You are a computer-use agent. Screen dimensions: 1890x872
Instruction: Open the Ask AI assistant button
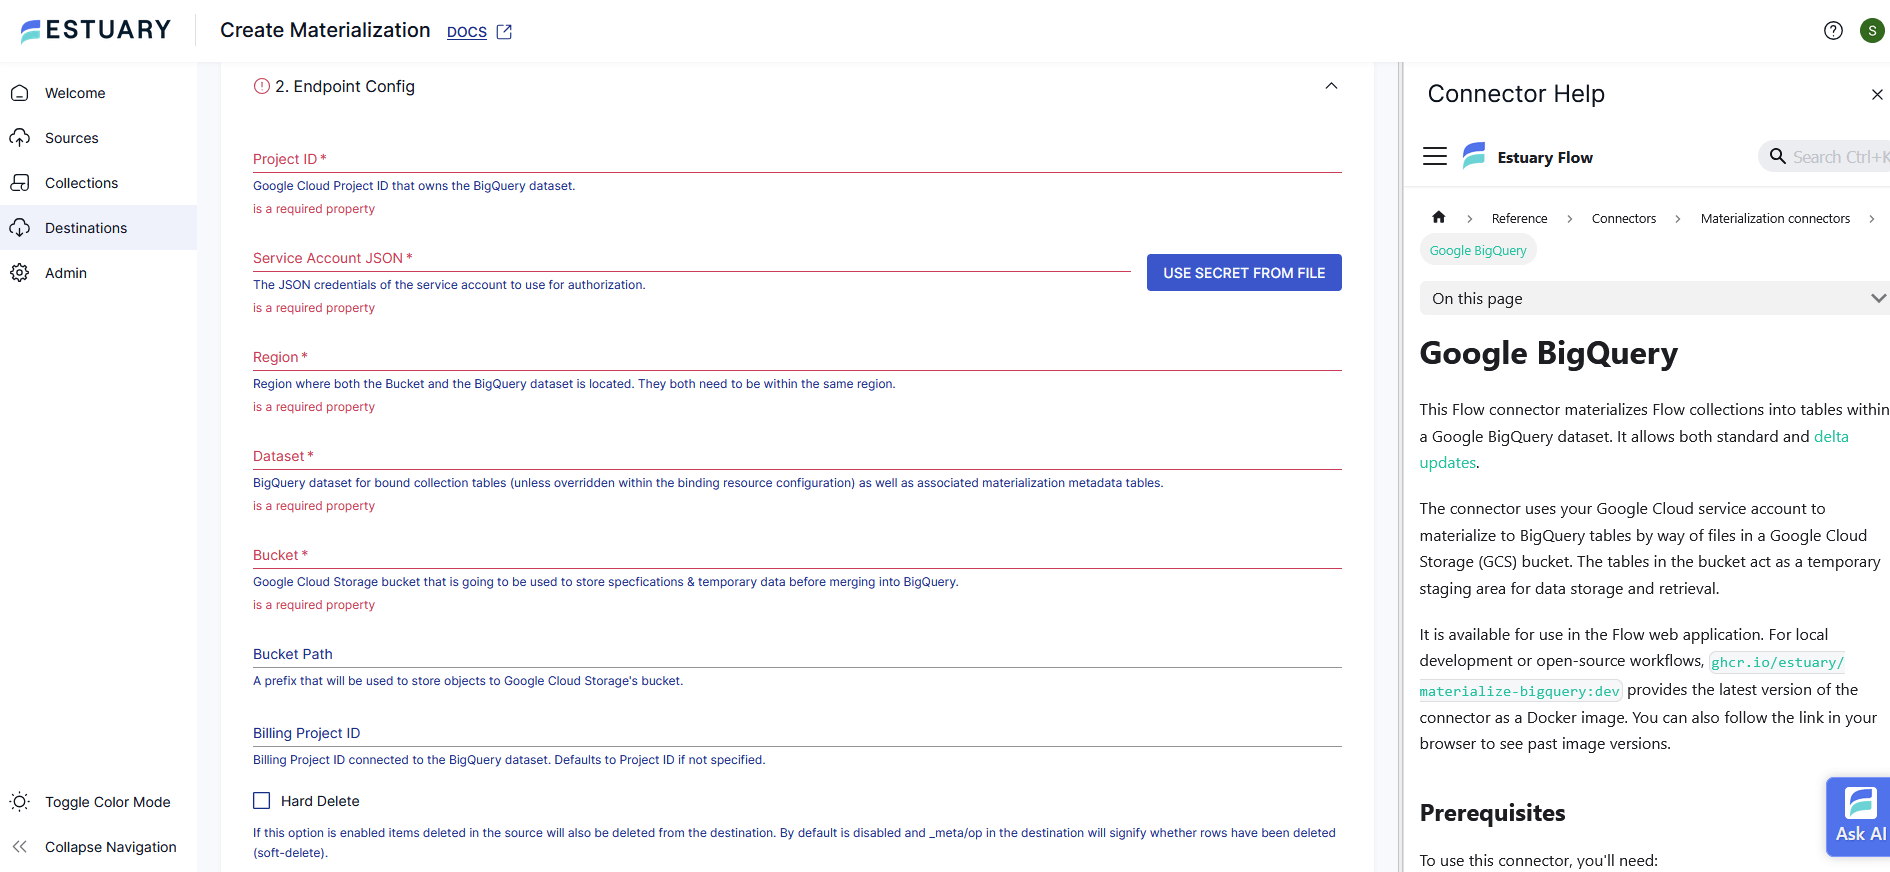pyautogui.click(x=1858, y=816)
